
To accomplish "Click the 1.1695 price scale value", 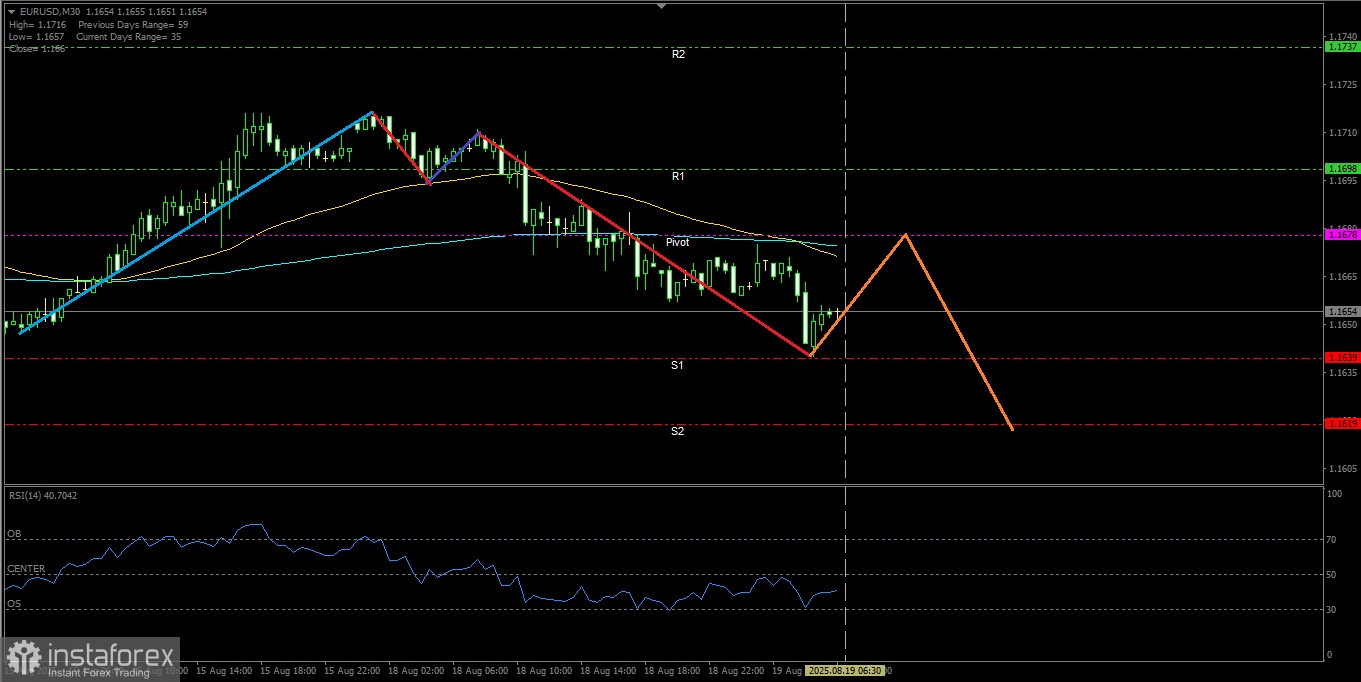I will point(1342,180).
